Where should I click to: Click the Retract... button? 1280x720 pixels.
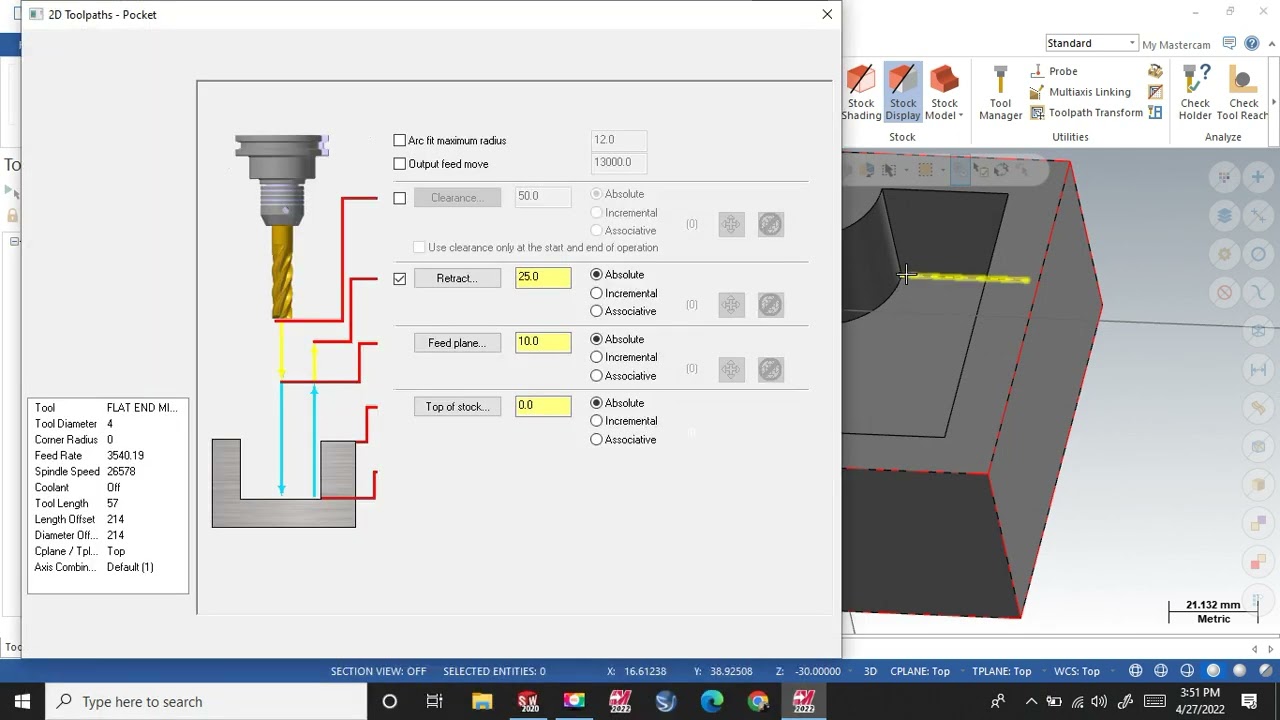(x=457, y=278)
